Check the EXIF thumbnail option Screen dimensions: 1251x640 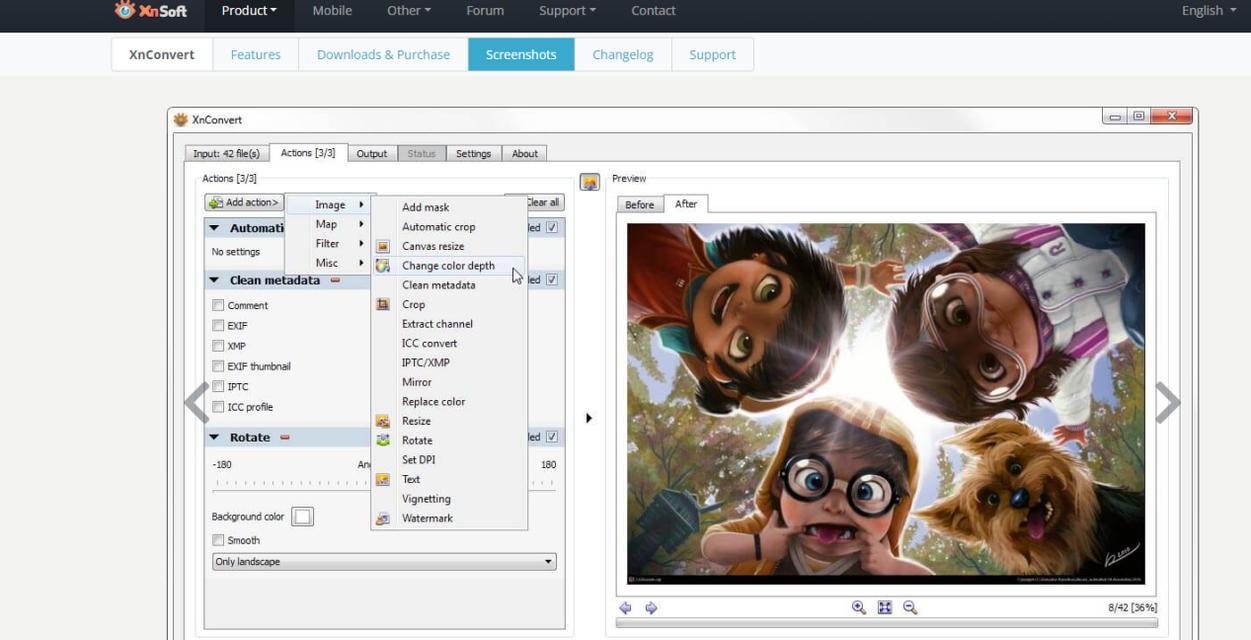pyautogui.click(x=218, y=366)
